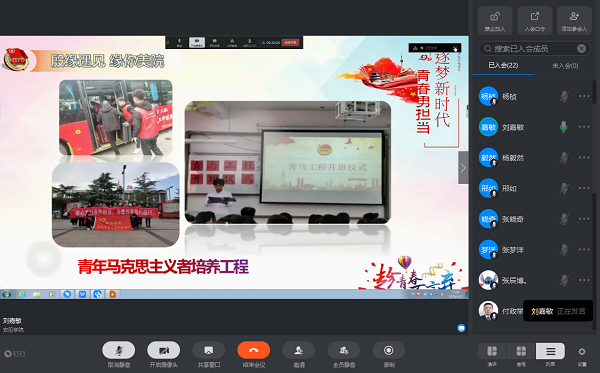Viewport: 600px width, 373px height.
Task: Turn on the camera toggle
Action: (x=164, y=350)
